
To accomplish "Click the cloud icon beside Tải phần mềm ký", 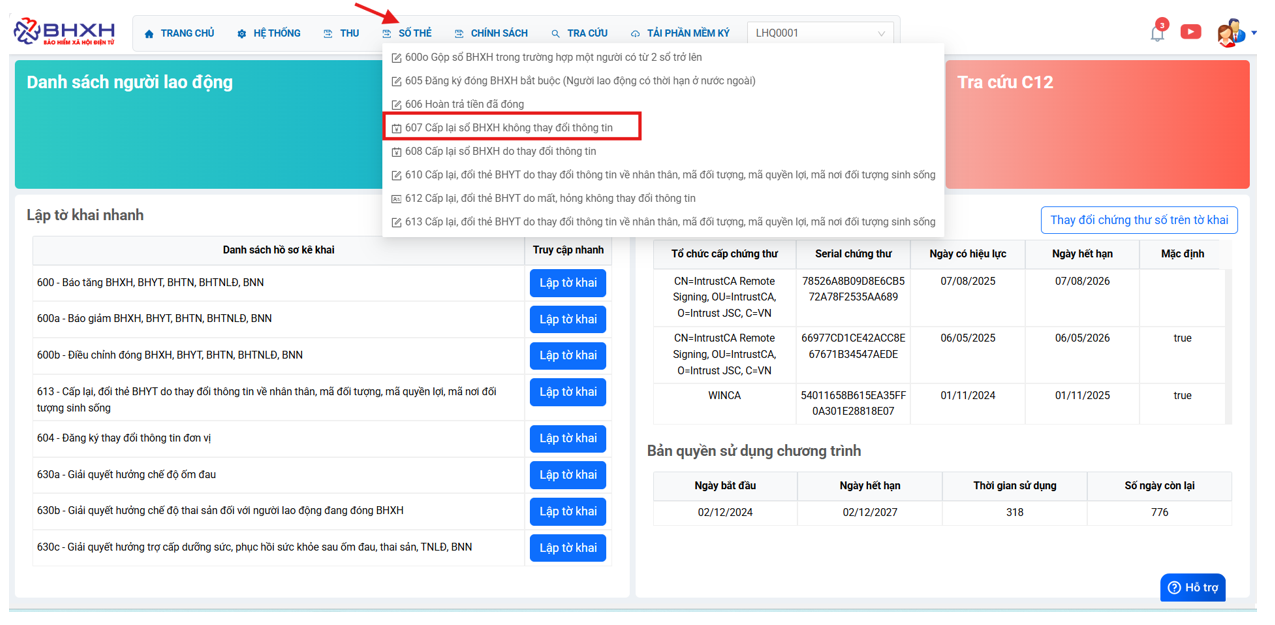I will coord(635,34).
